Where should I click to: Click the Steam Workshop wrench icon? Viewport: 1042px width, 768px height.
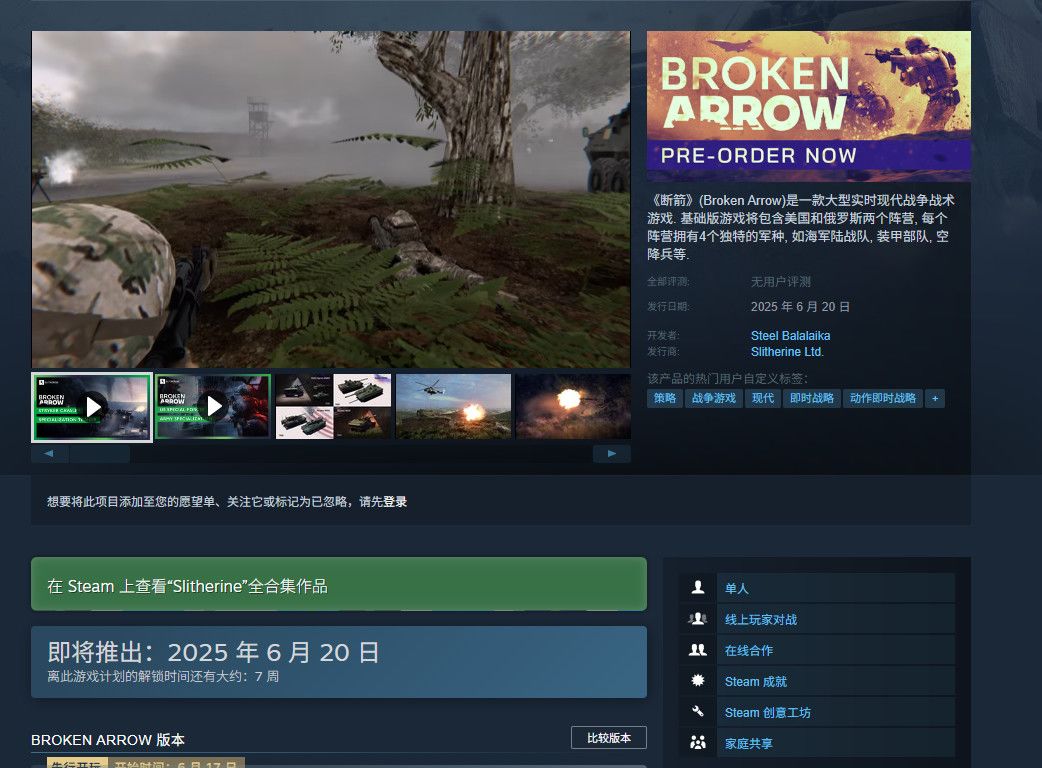[698, 712]
